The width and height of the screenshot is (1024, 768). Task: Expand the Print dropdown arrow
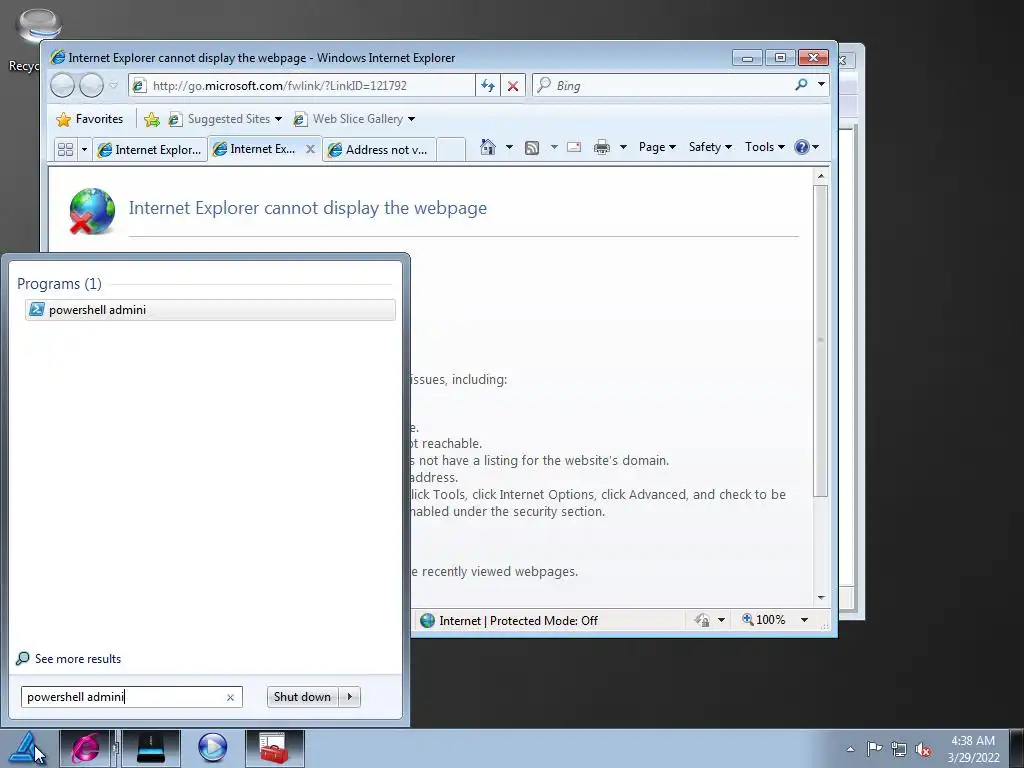click(x=623, y=147)
